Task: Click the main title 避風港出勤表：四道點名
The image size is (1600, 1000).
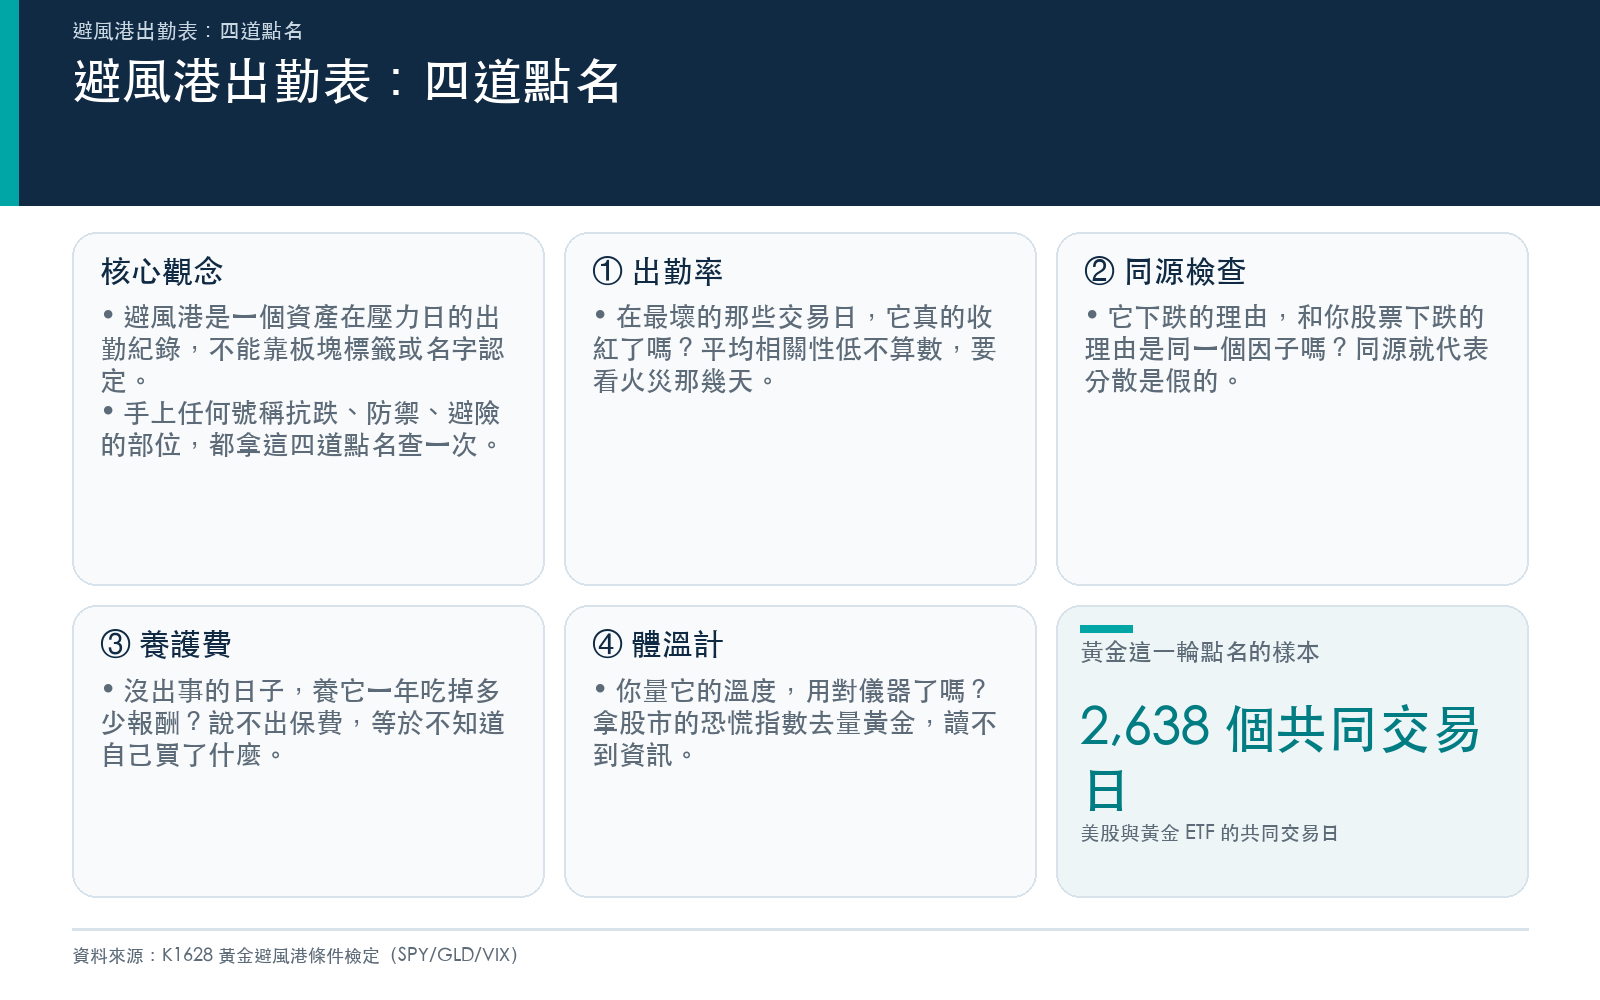Action: pyautogui.click(x=347, y=82)
